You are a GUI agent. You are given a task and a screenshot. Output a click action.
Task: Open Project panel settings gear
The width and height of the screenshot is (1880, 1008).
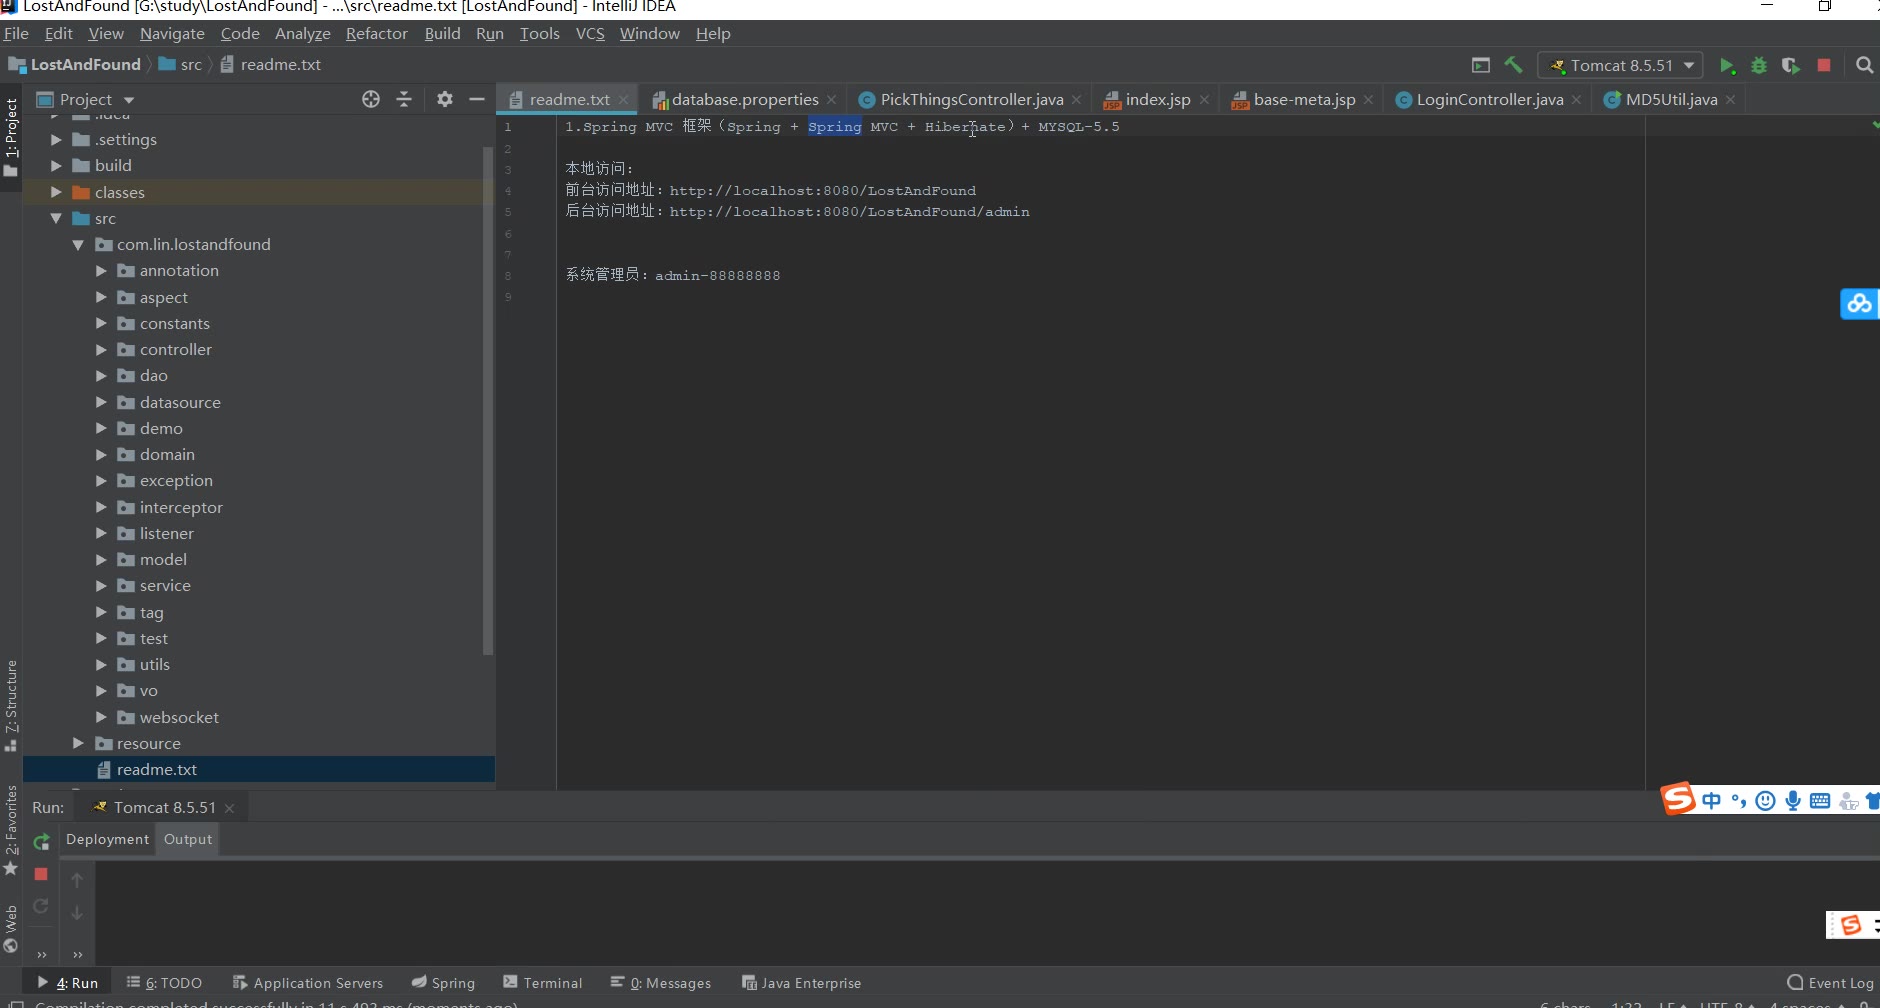tap(445, 99)
